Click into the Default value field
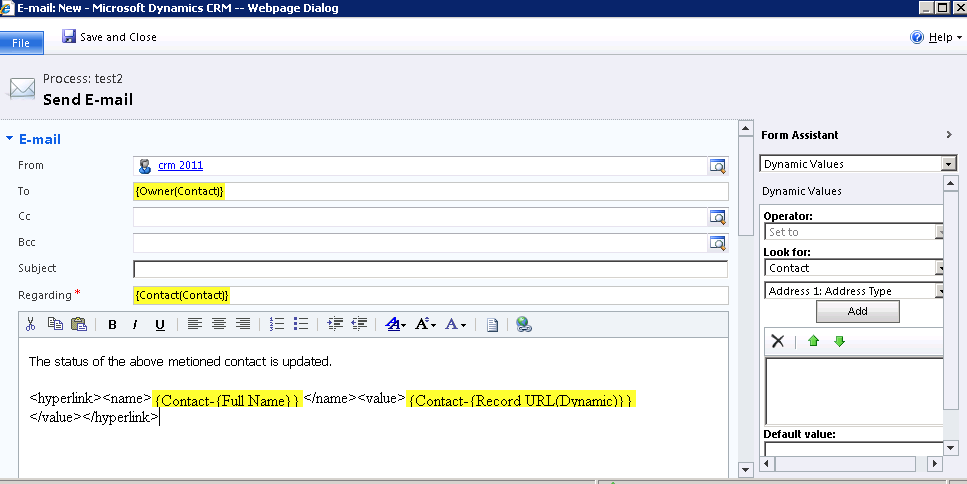 coord(854,448)
